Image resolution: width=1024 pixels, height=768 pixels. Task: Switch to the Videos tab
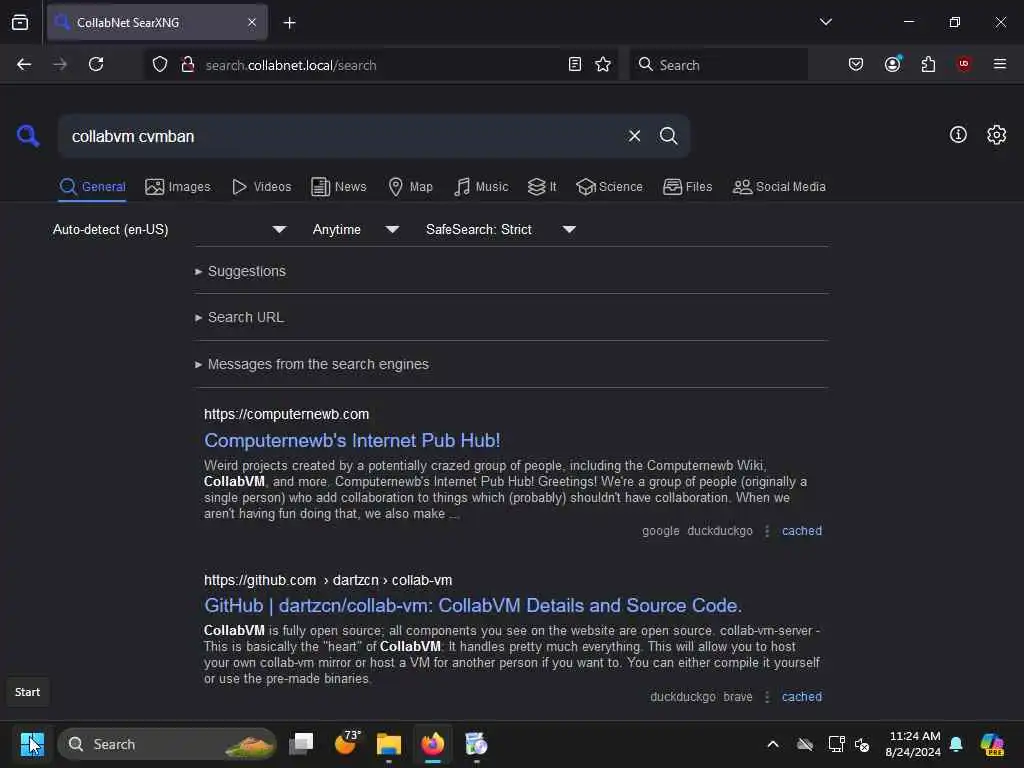261,187
